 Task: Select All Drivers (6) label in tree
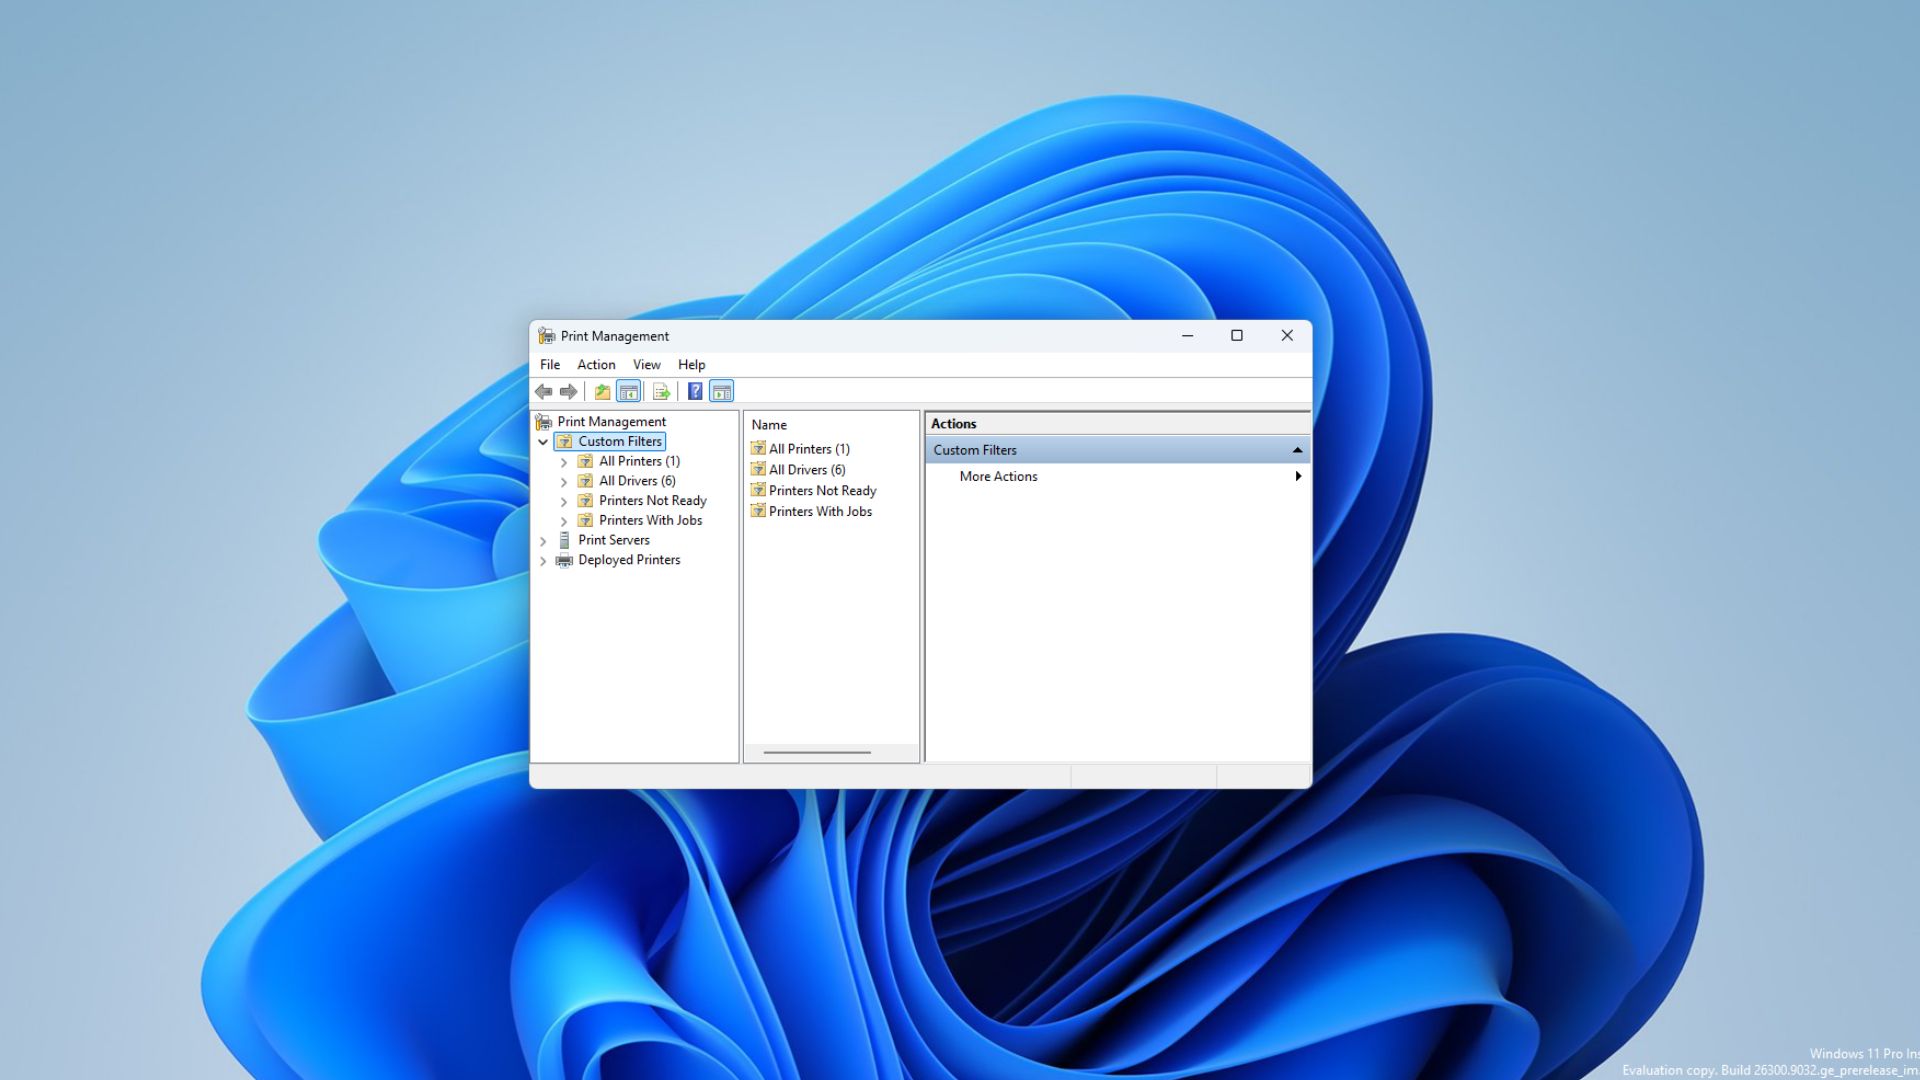tap(637, 481)
